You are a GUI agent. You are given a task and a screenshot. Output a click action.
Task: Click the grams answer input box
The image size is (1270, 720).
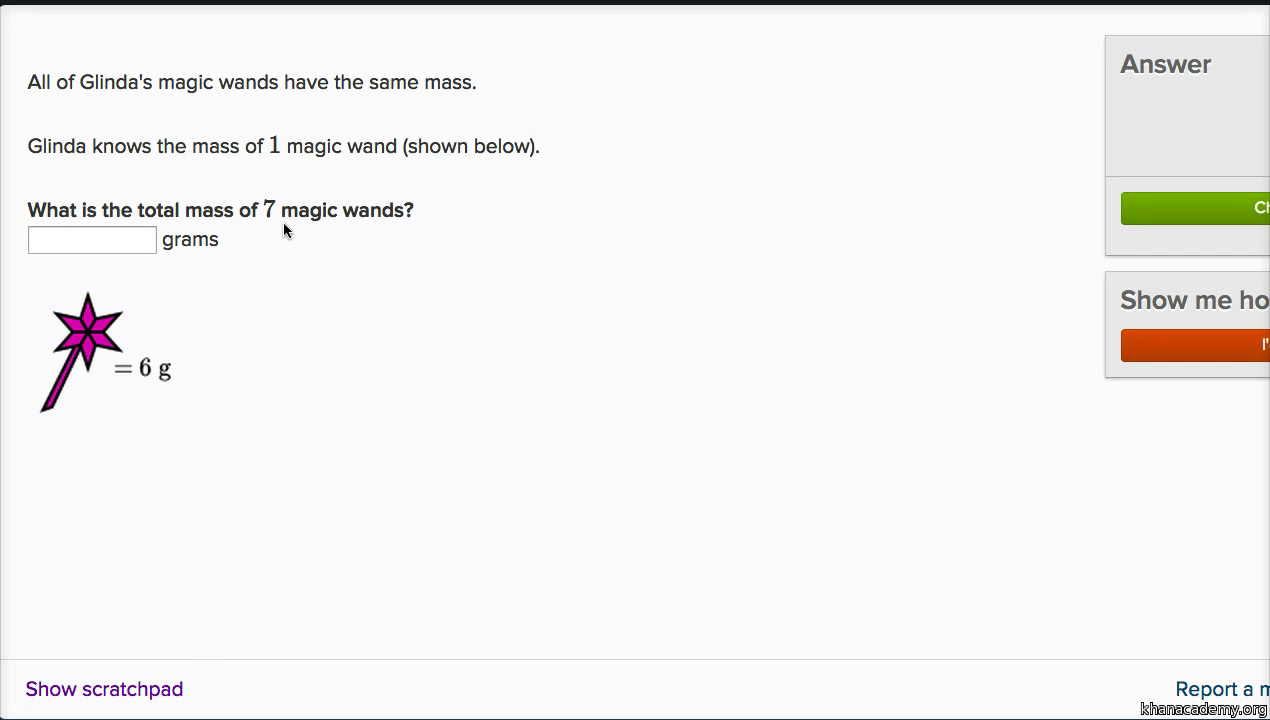click(x=92, y=240)
